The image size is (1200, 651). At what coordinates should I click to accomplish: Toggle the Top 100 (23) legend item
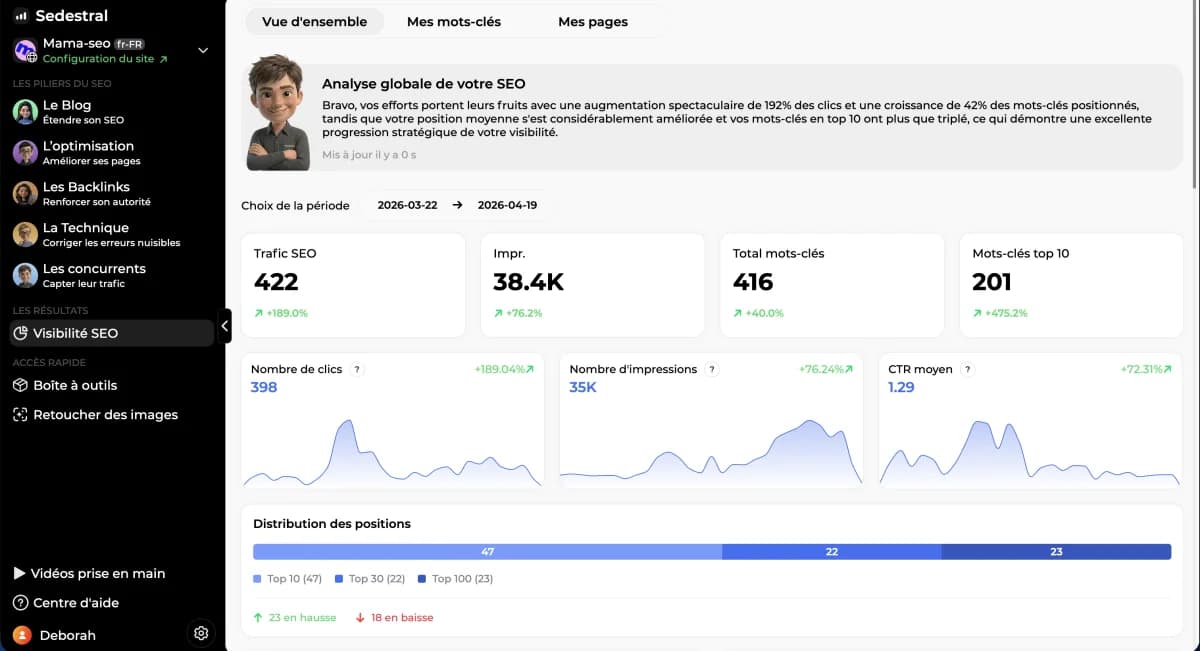pos(455,578)
